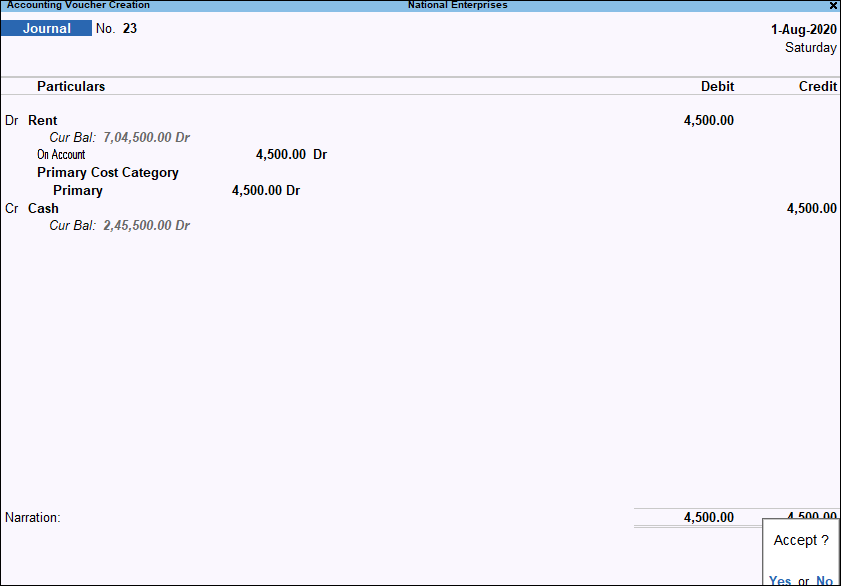
Task: Click the Credit column header
Action: [x=817, y=86]
